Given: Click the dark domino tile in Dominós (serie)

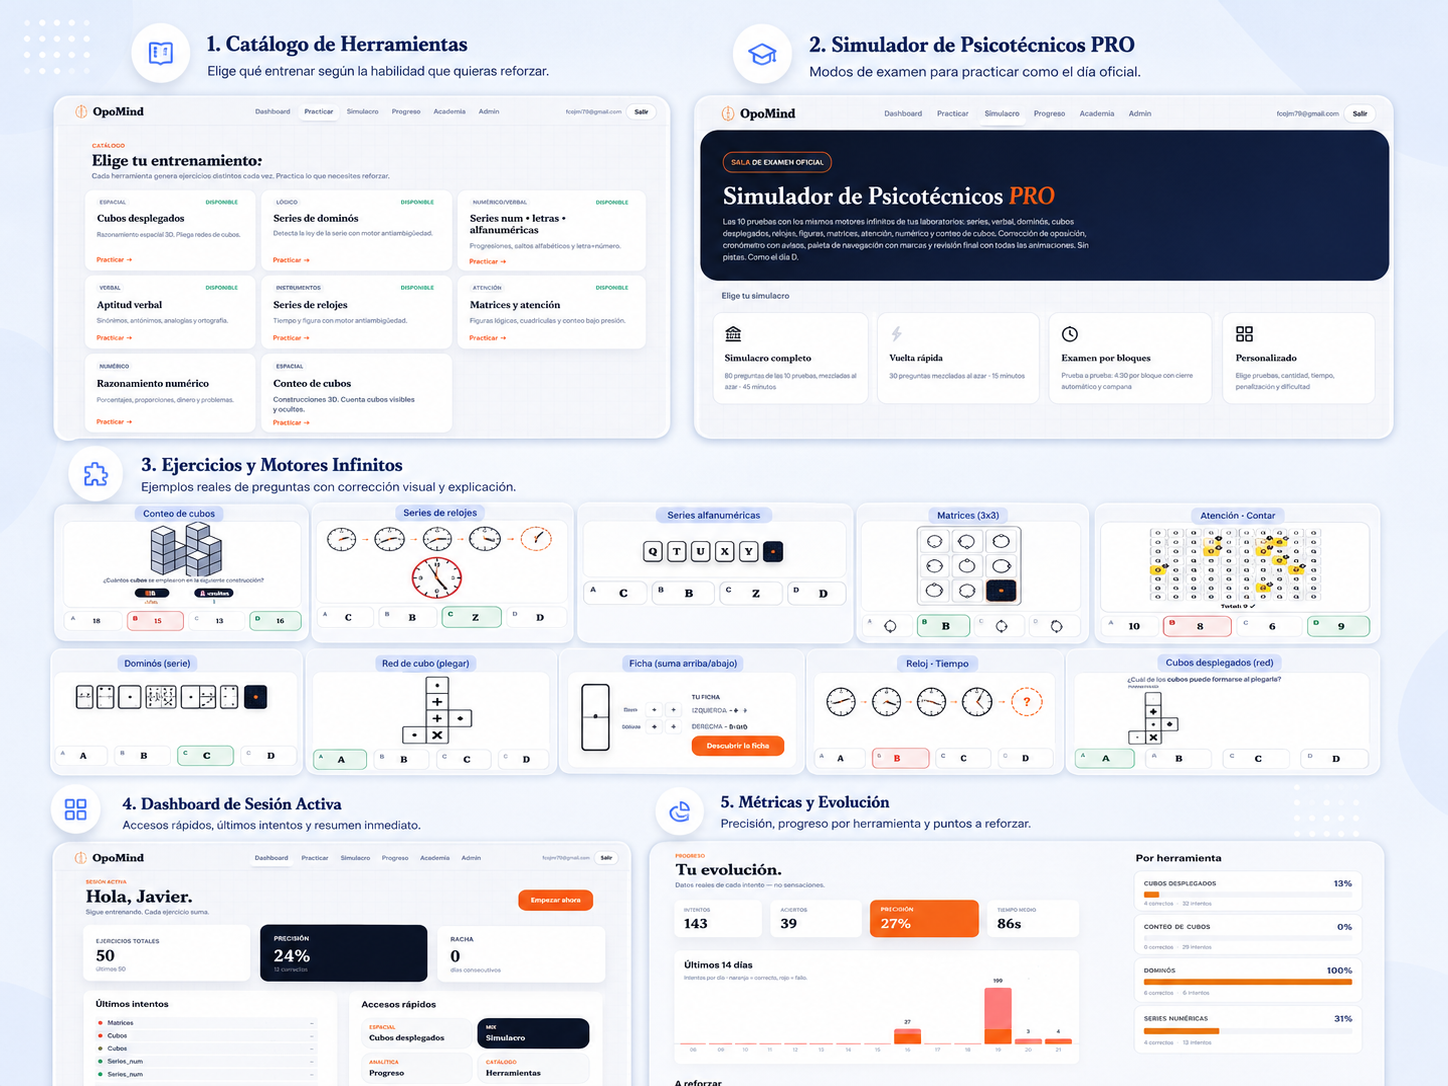Looking at the screenshot, I should coord(256,697).
